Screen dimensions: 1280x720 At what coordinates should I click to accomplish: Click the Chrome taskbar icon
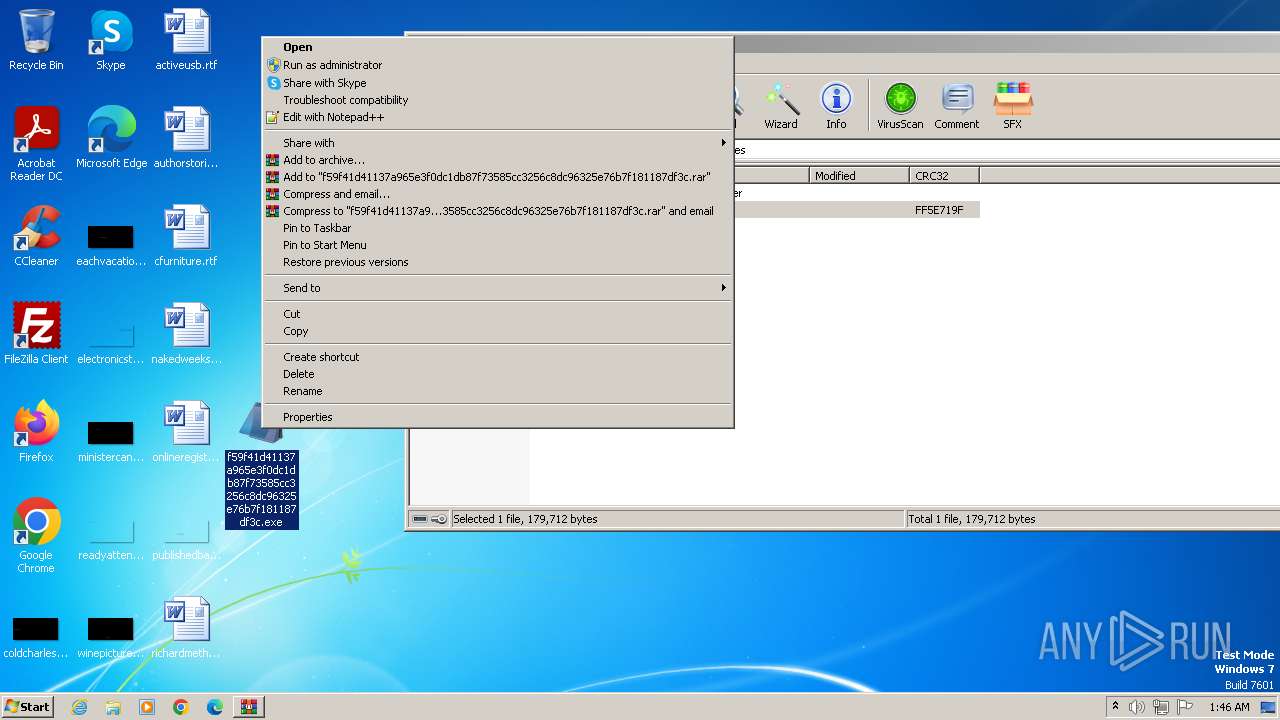pos(180,707)
